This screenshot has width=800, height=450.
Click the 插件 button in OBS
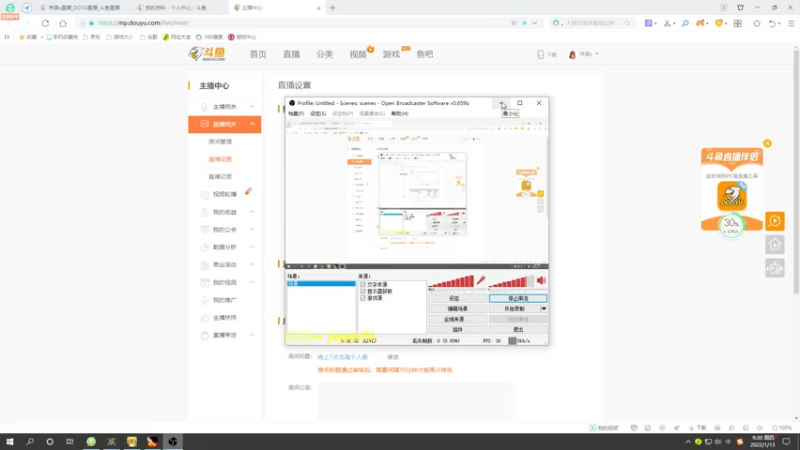pyautogui.click(x=457, y=330)
